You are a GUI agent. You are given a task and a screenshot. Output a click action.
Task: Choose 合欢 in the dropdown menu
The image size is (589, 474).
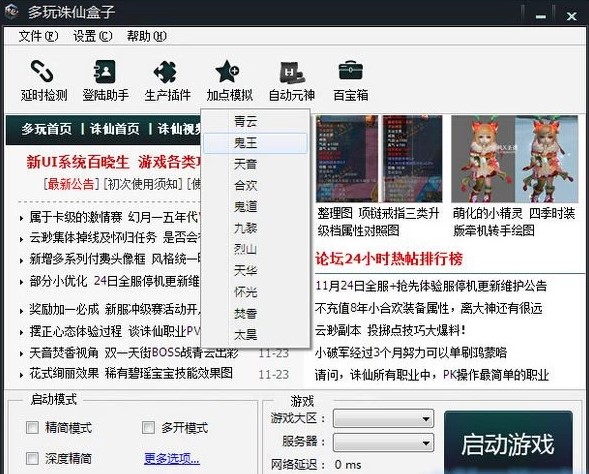(x=255, y=186)
